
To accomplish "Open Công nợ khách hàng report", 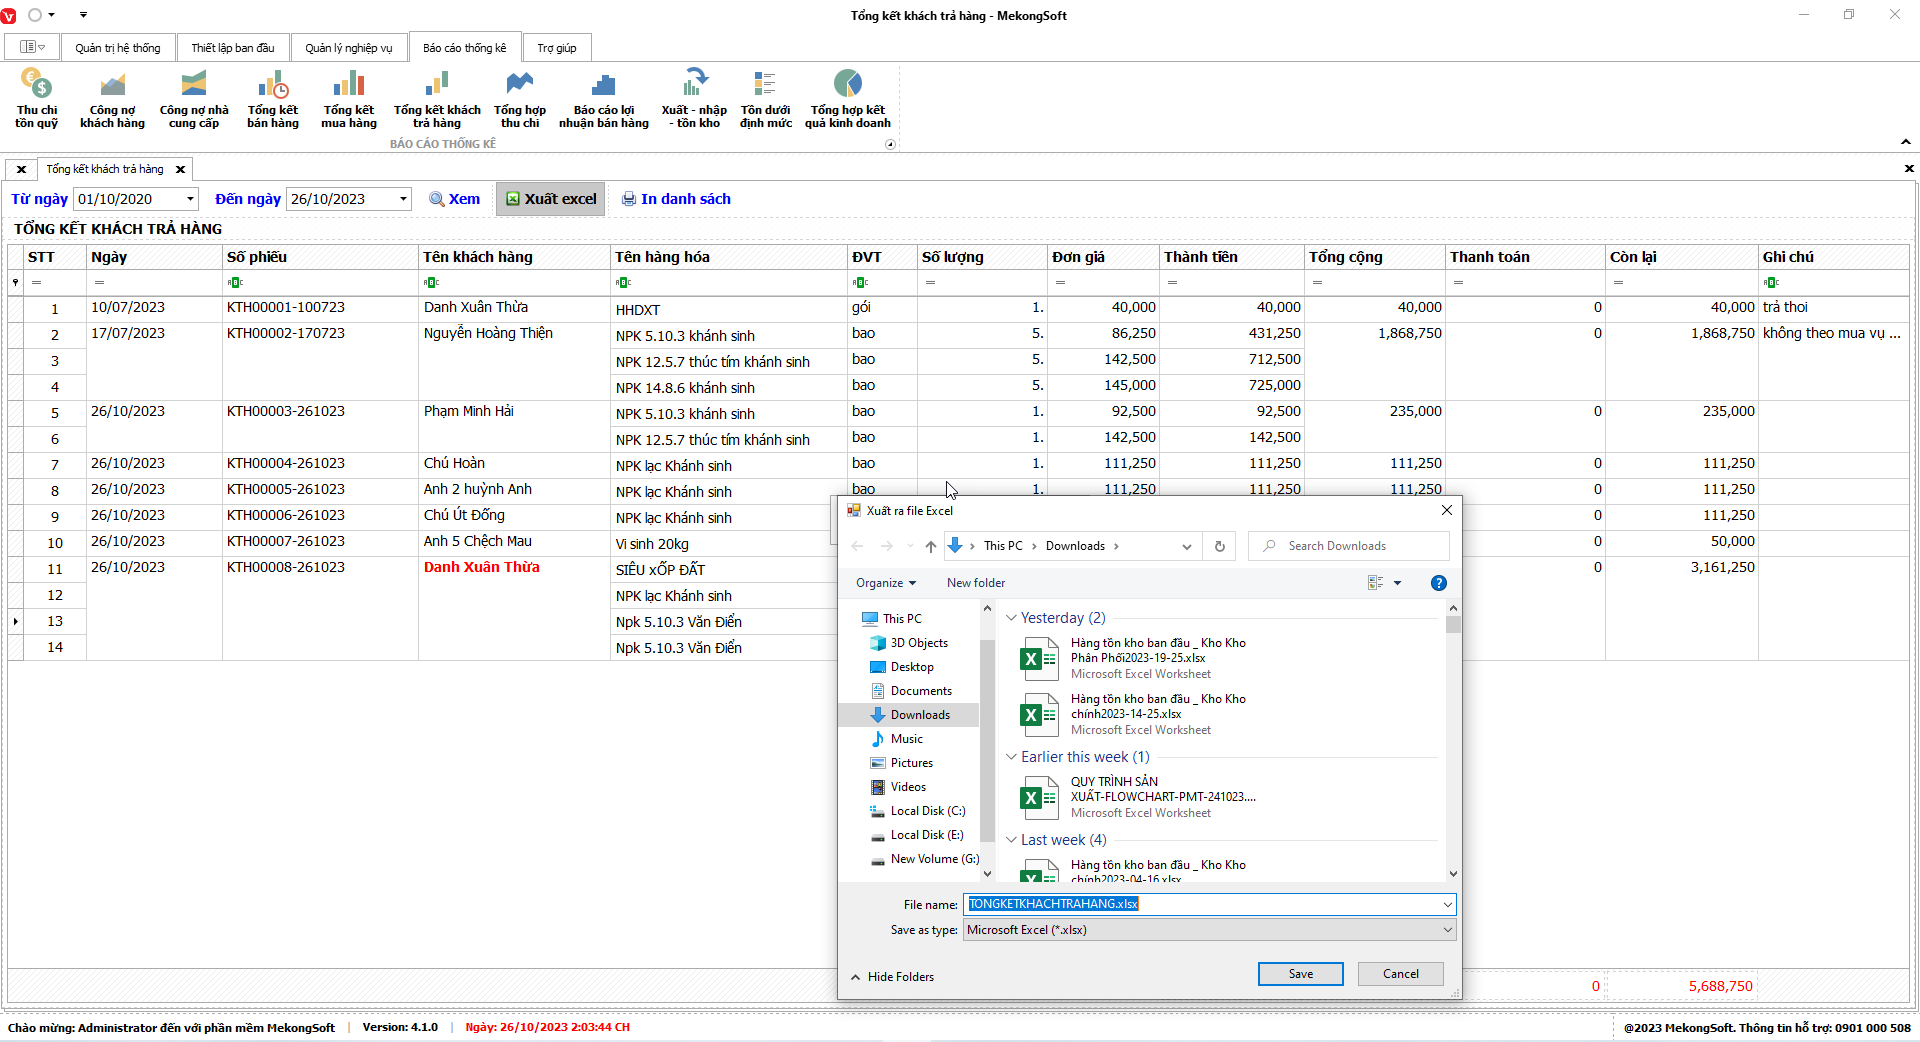I will 112,98.
